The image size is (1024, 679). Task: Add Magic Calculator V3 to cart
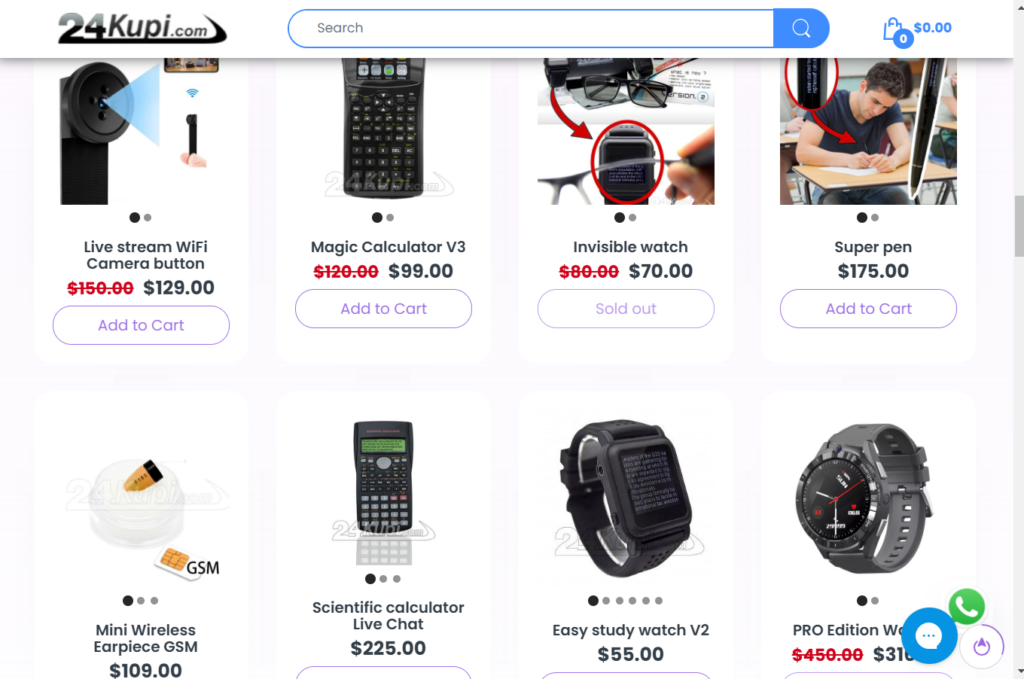pyautogui.click(x=383, y=309)
